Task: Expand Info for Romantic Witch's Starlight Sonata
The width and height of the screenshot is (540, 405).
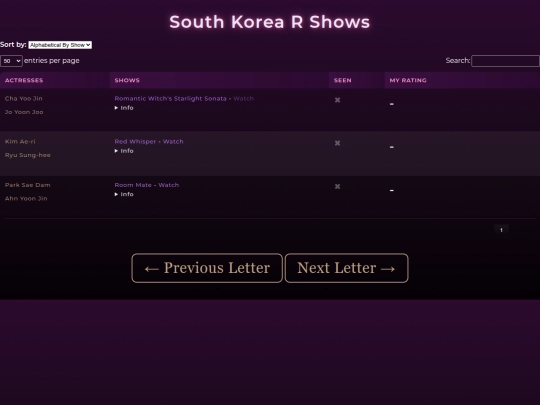Action: (124, 108)
